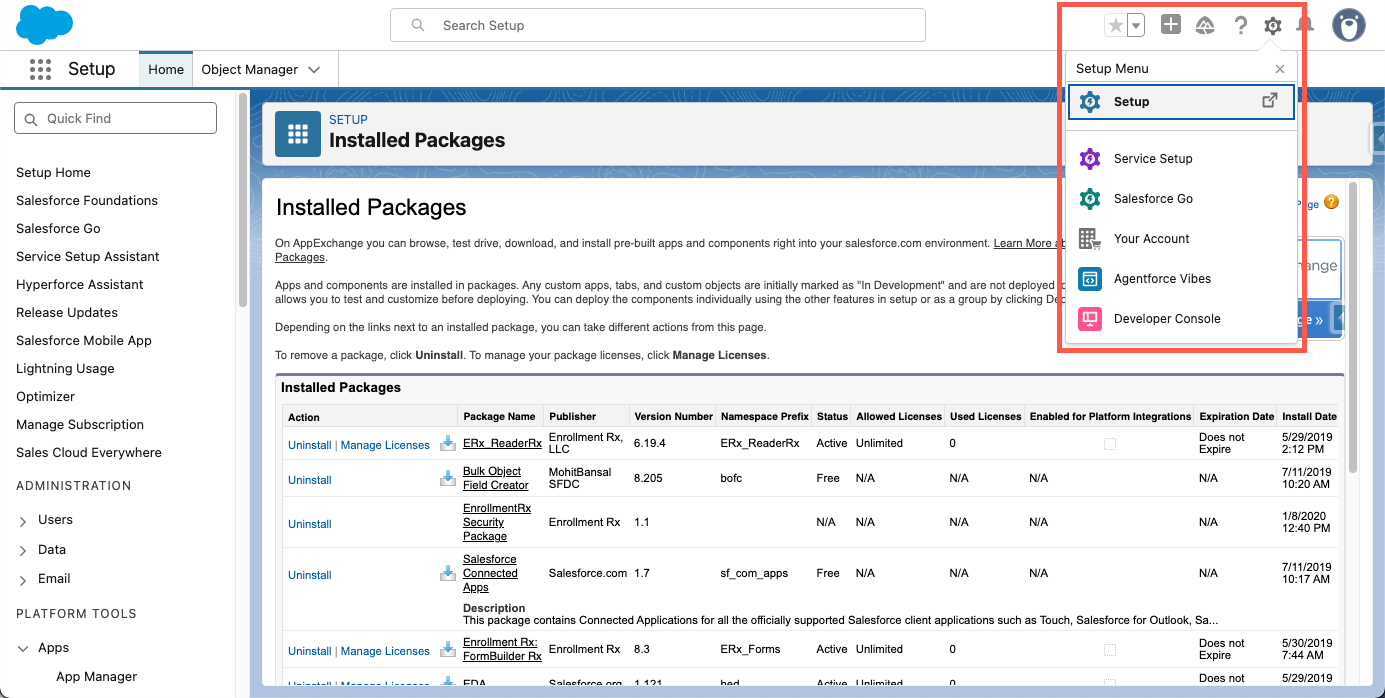Viewport: 1385px width, 698px height.
Task: Click the Search Setup input field
Action: [x=657, y=25]
